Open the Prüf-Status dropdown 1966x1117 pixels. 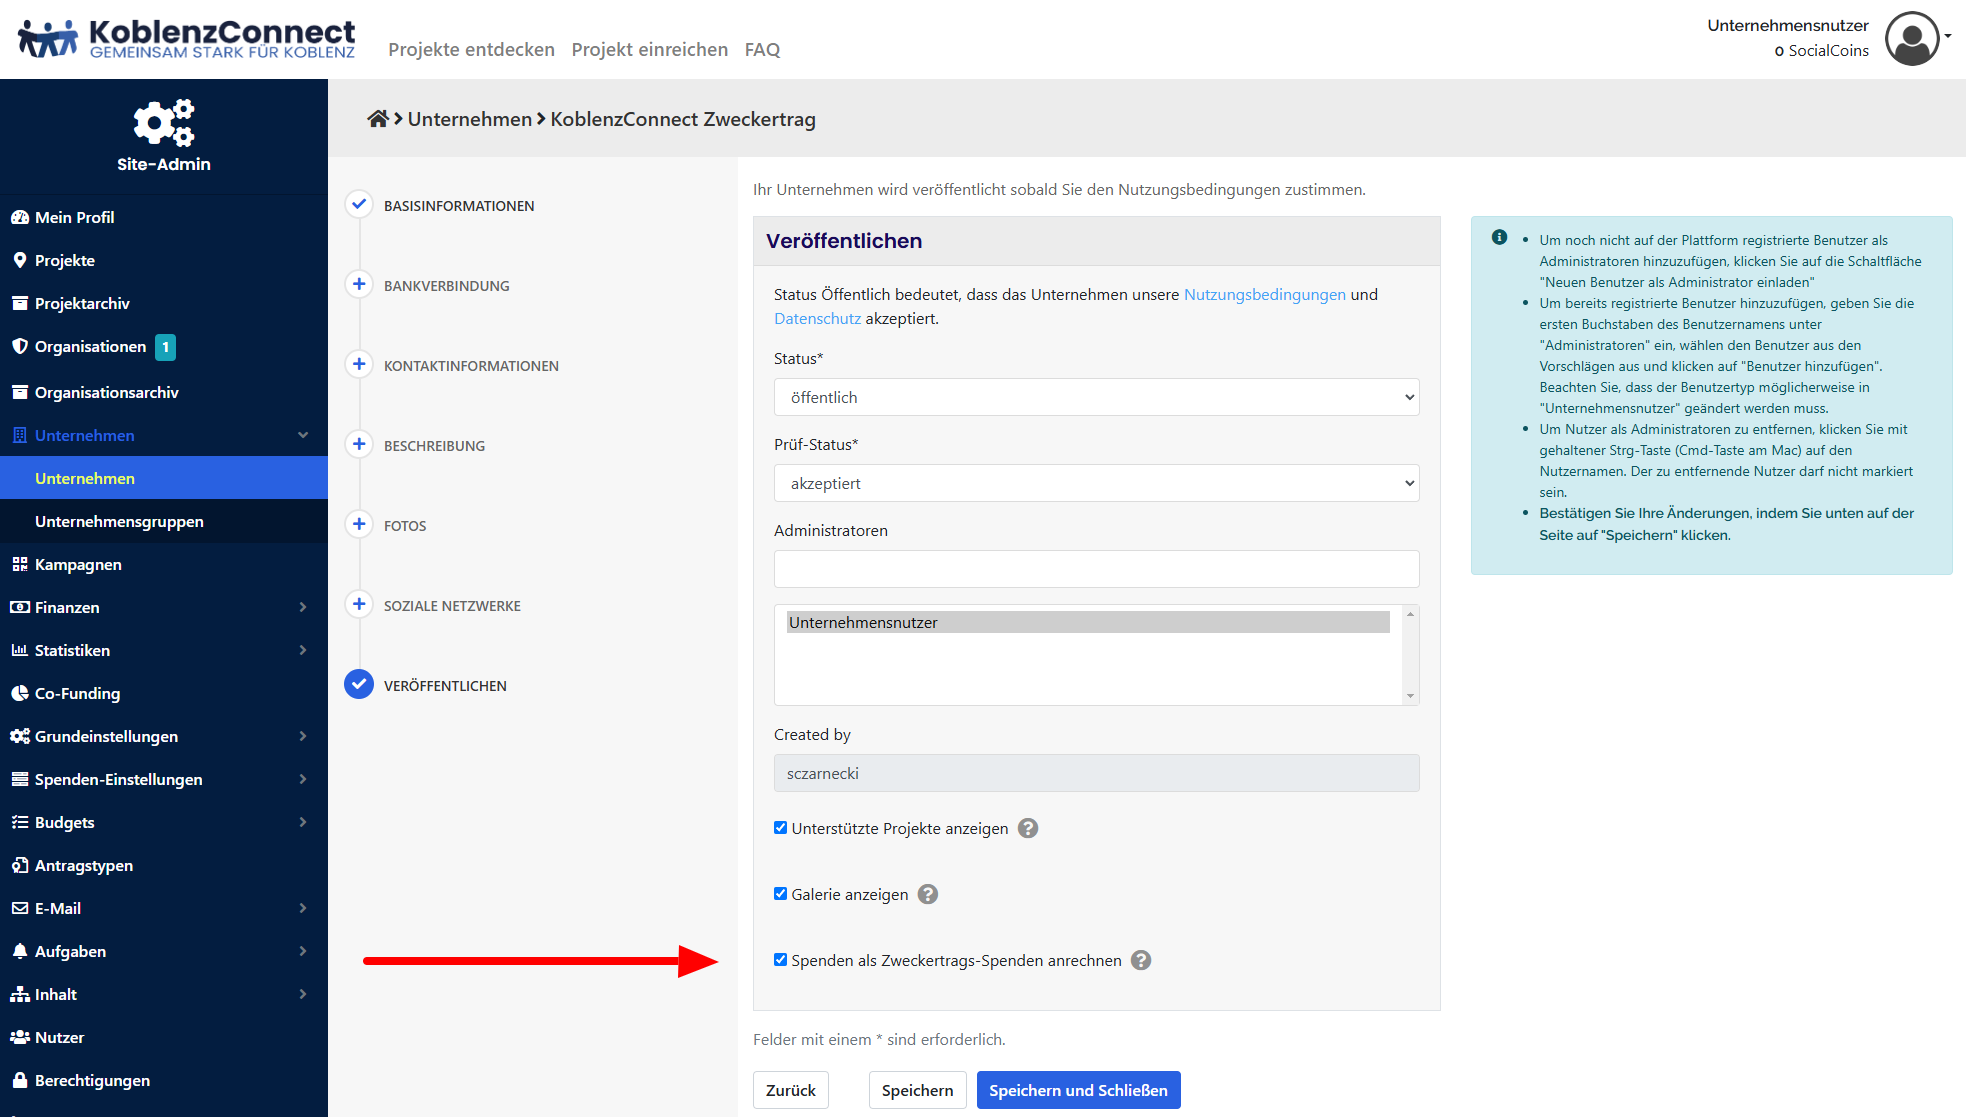point(1096,483)
